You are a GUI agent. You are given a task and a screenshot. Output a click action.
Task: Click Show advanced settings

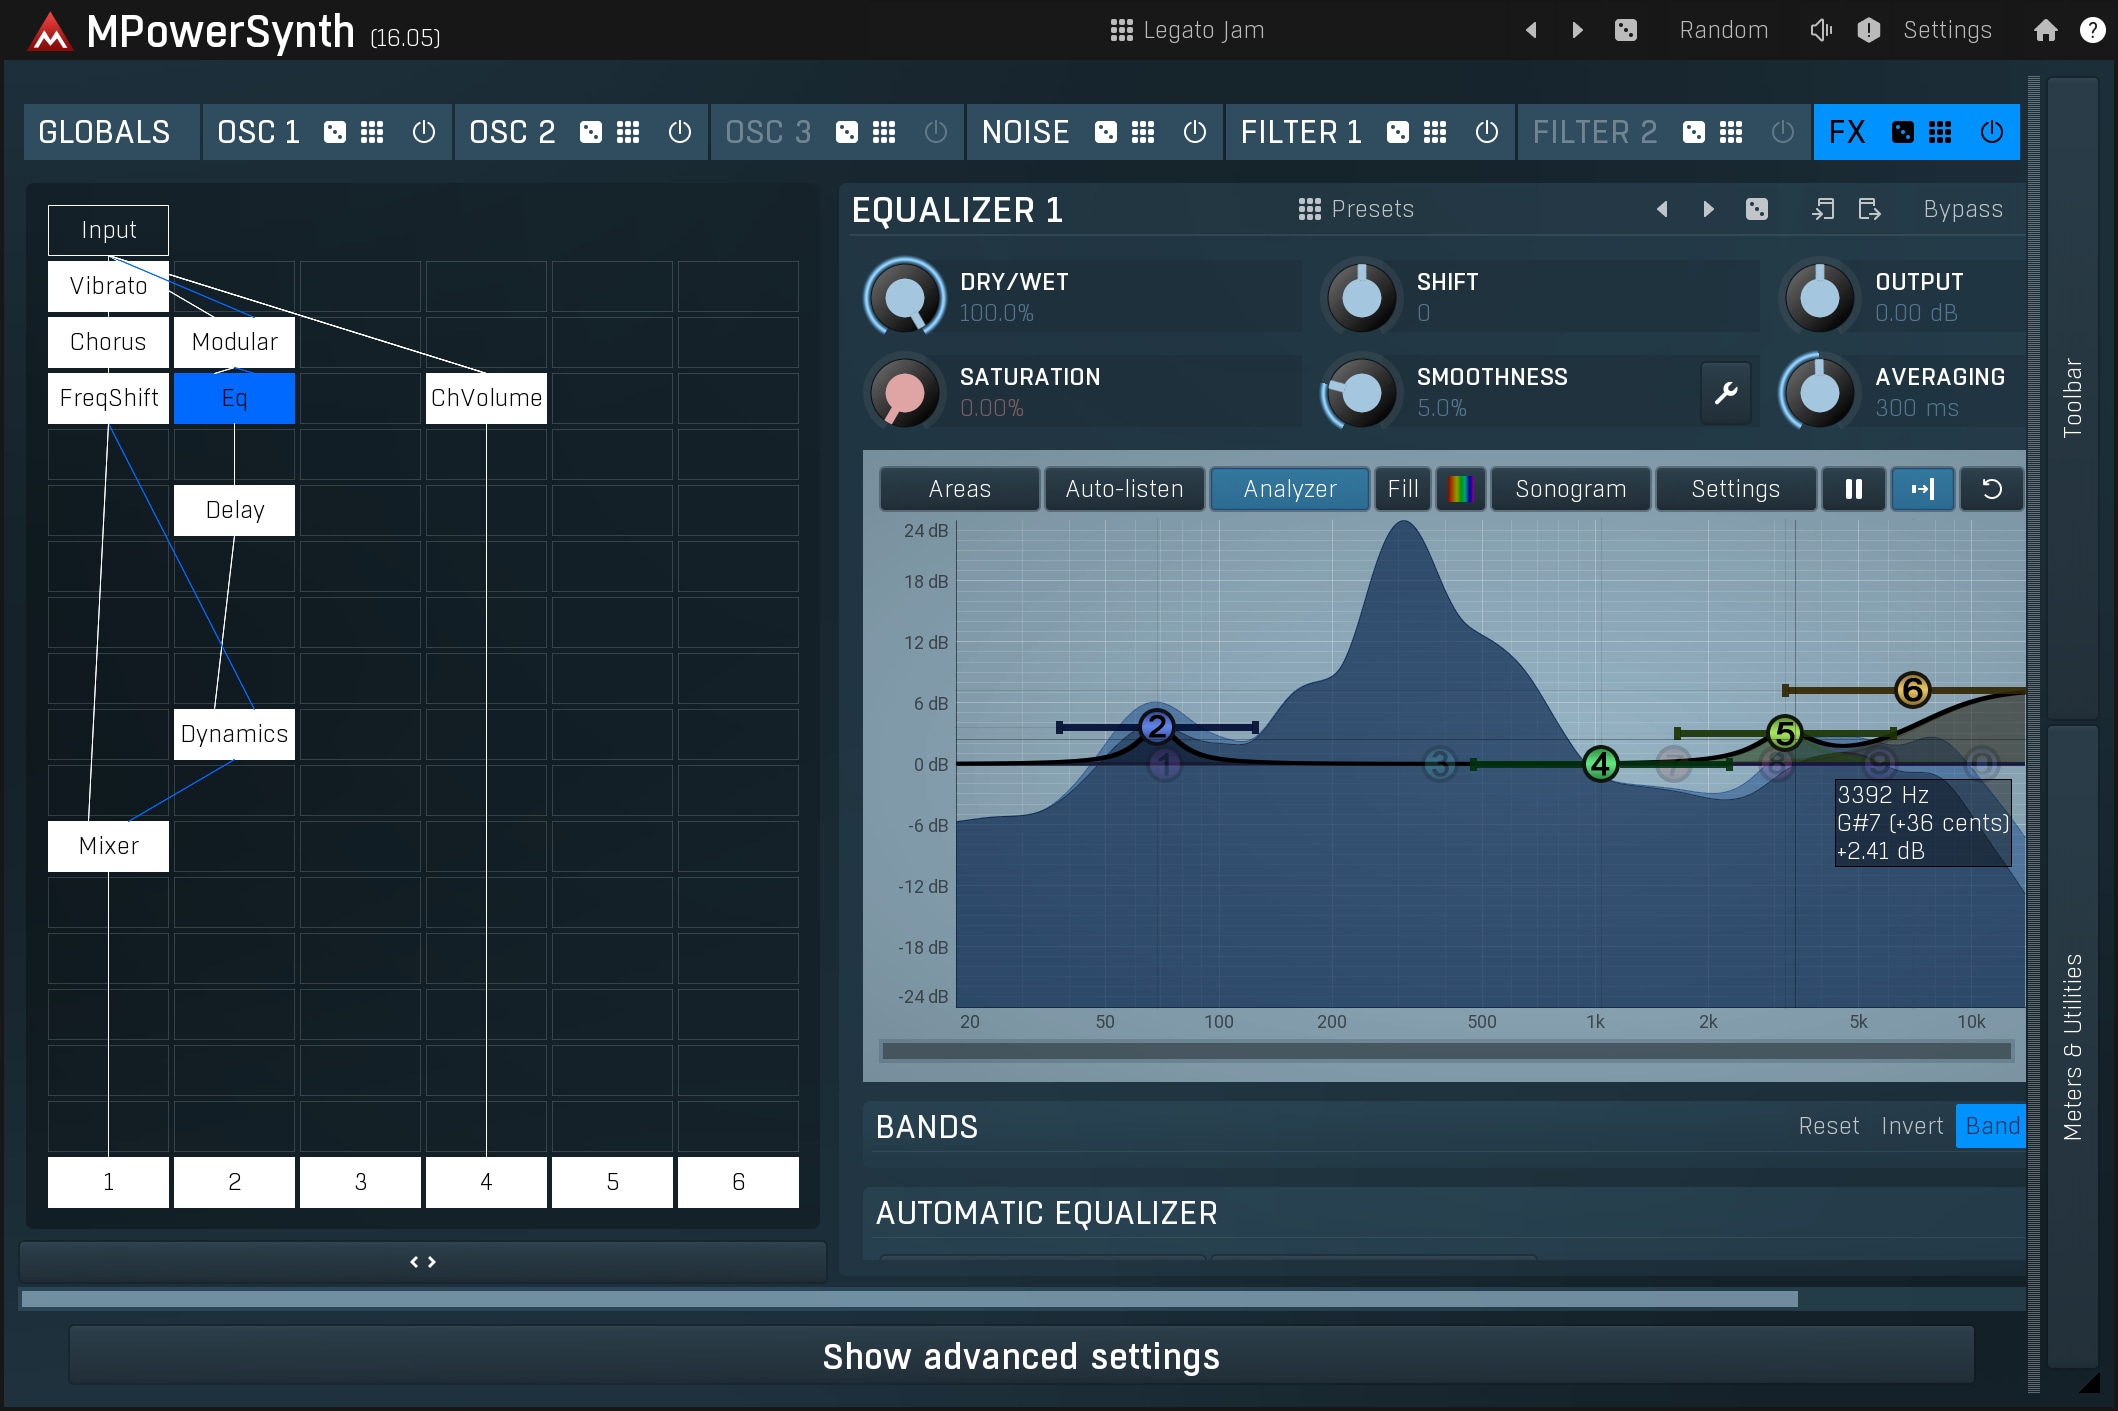1021,1356
